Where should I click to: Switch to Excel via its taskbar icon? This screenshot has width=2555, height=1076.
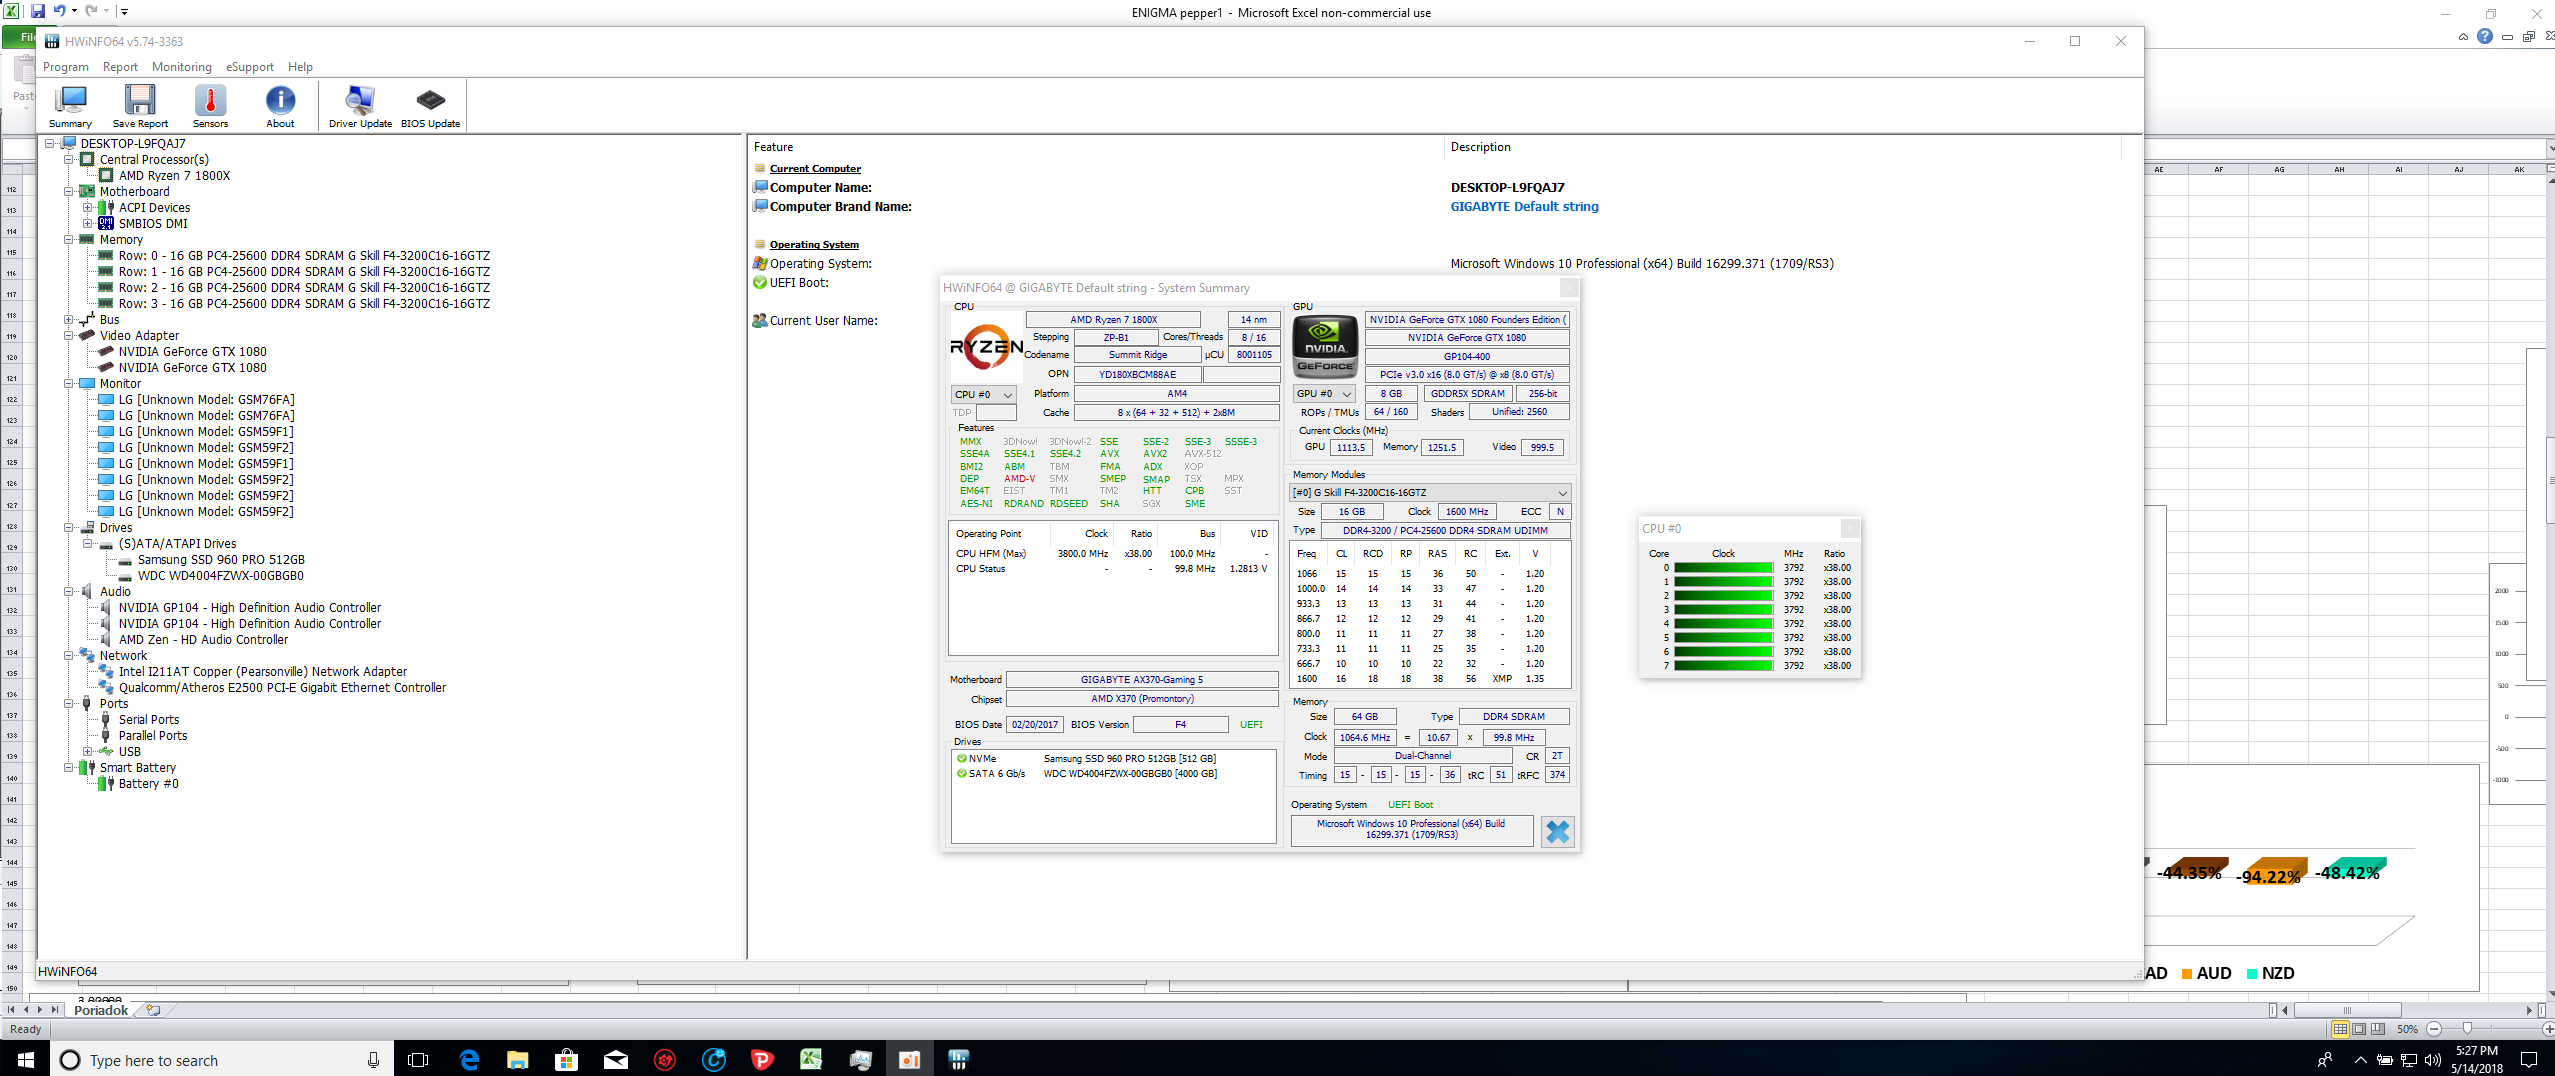click(811, 1060)
